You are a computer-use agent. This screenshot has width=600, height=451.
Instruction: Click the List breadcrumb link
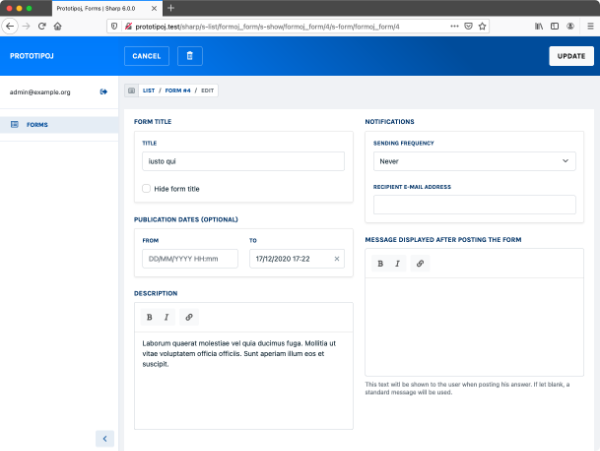click(149, 91)
